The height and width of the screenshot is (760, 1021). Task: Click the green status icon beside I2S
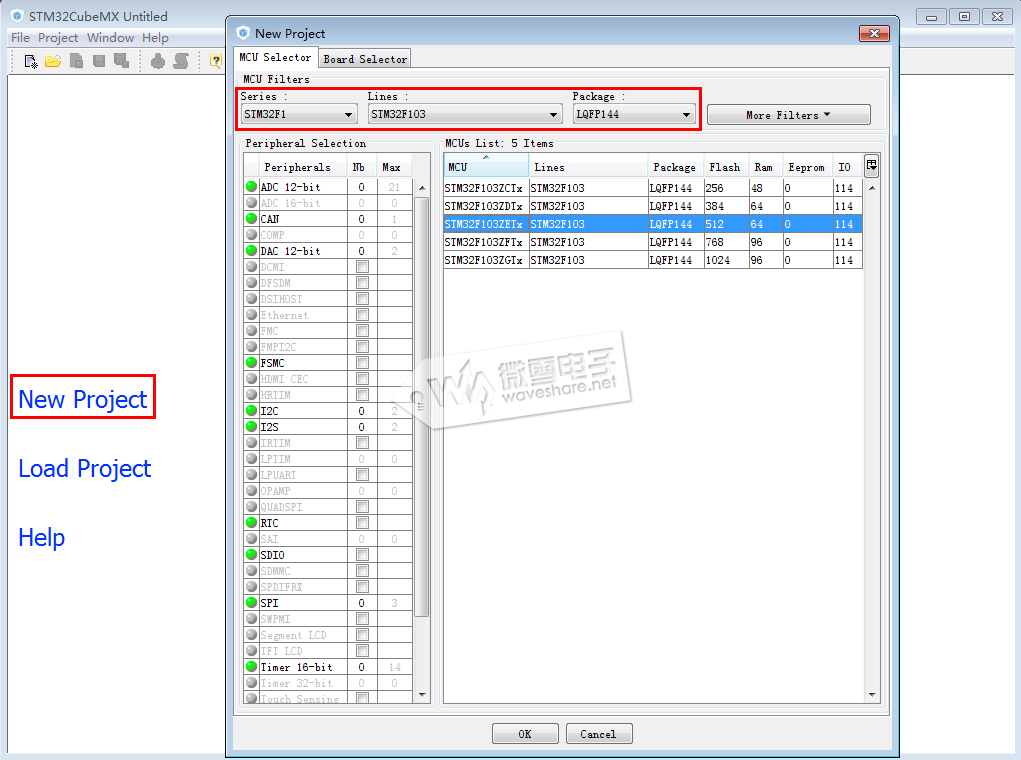[x=251, y=427]
